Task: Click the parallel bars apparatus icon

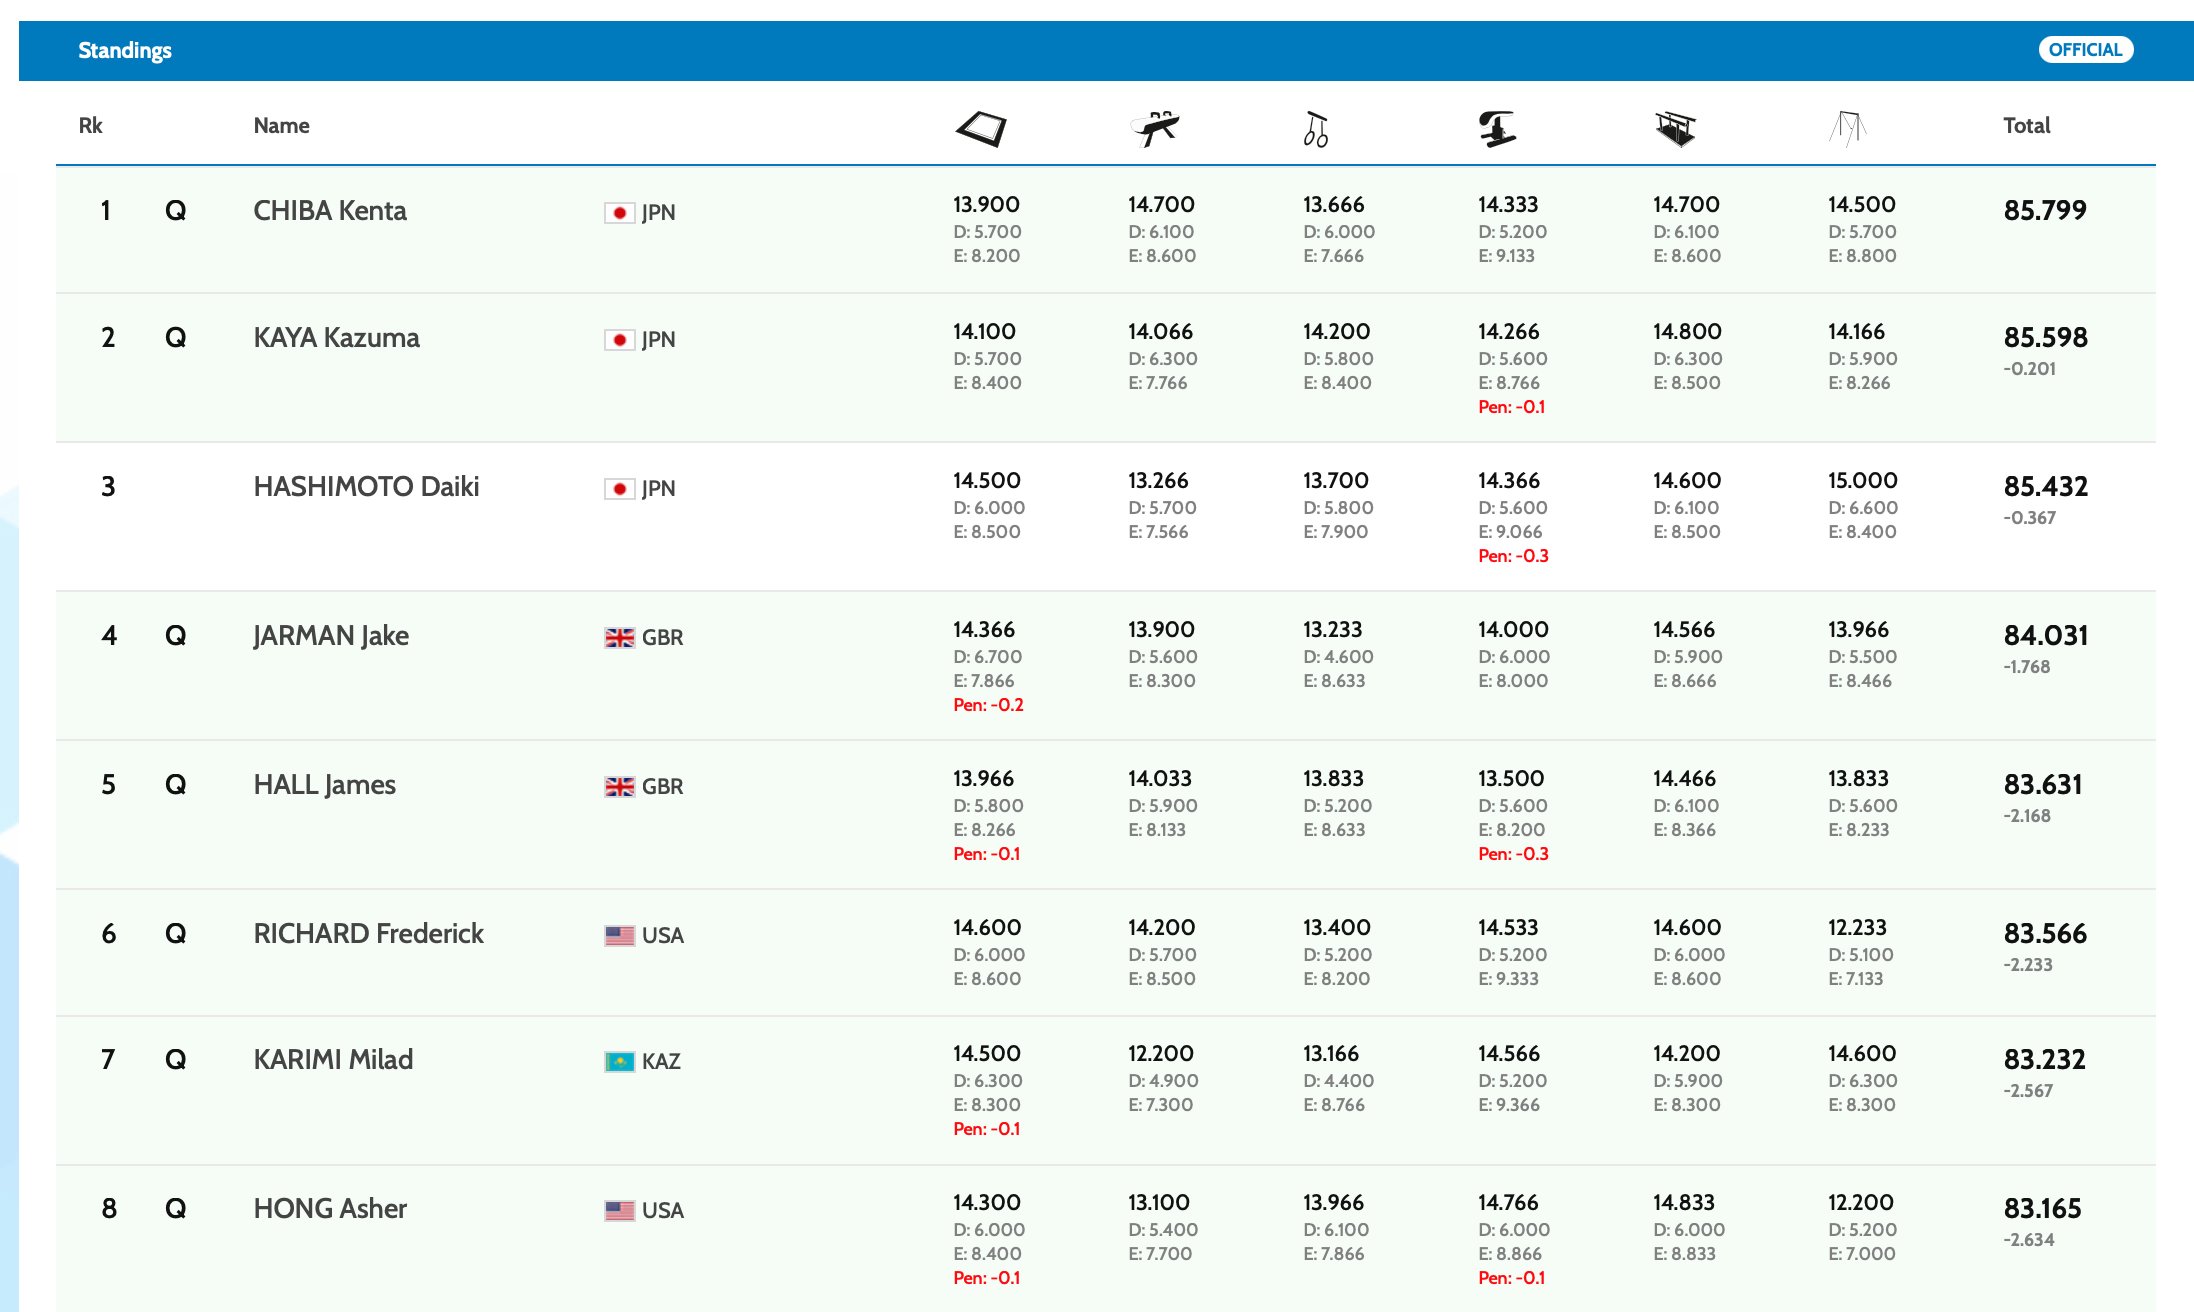Action: 1675,128
